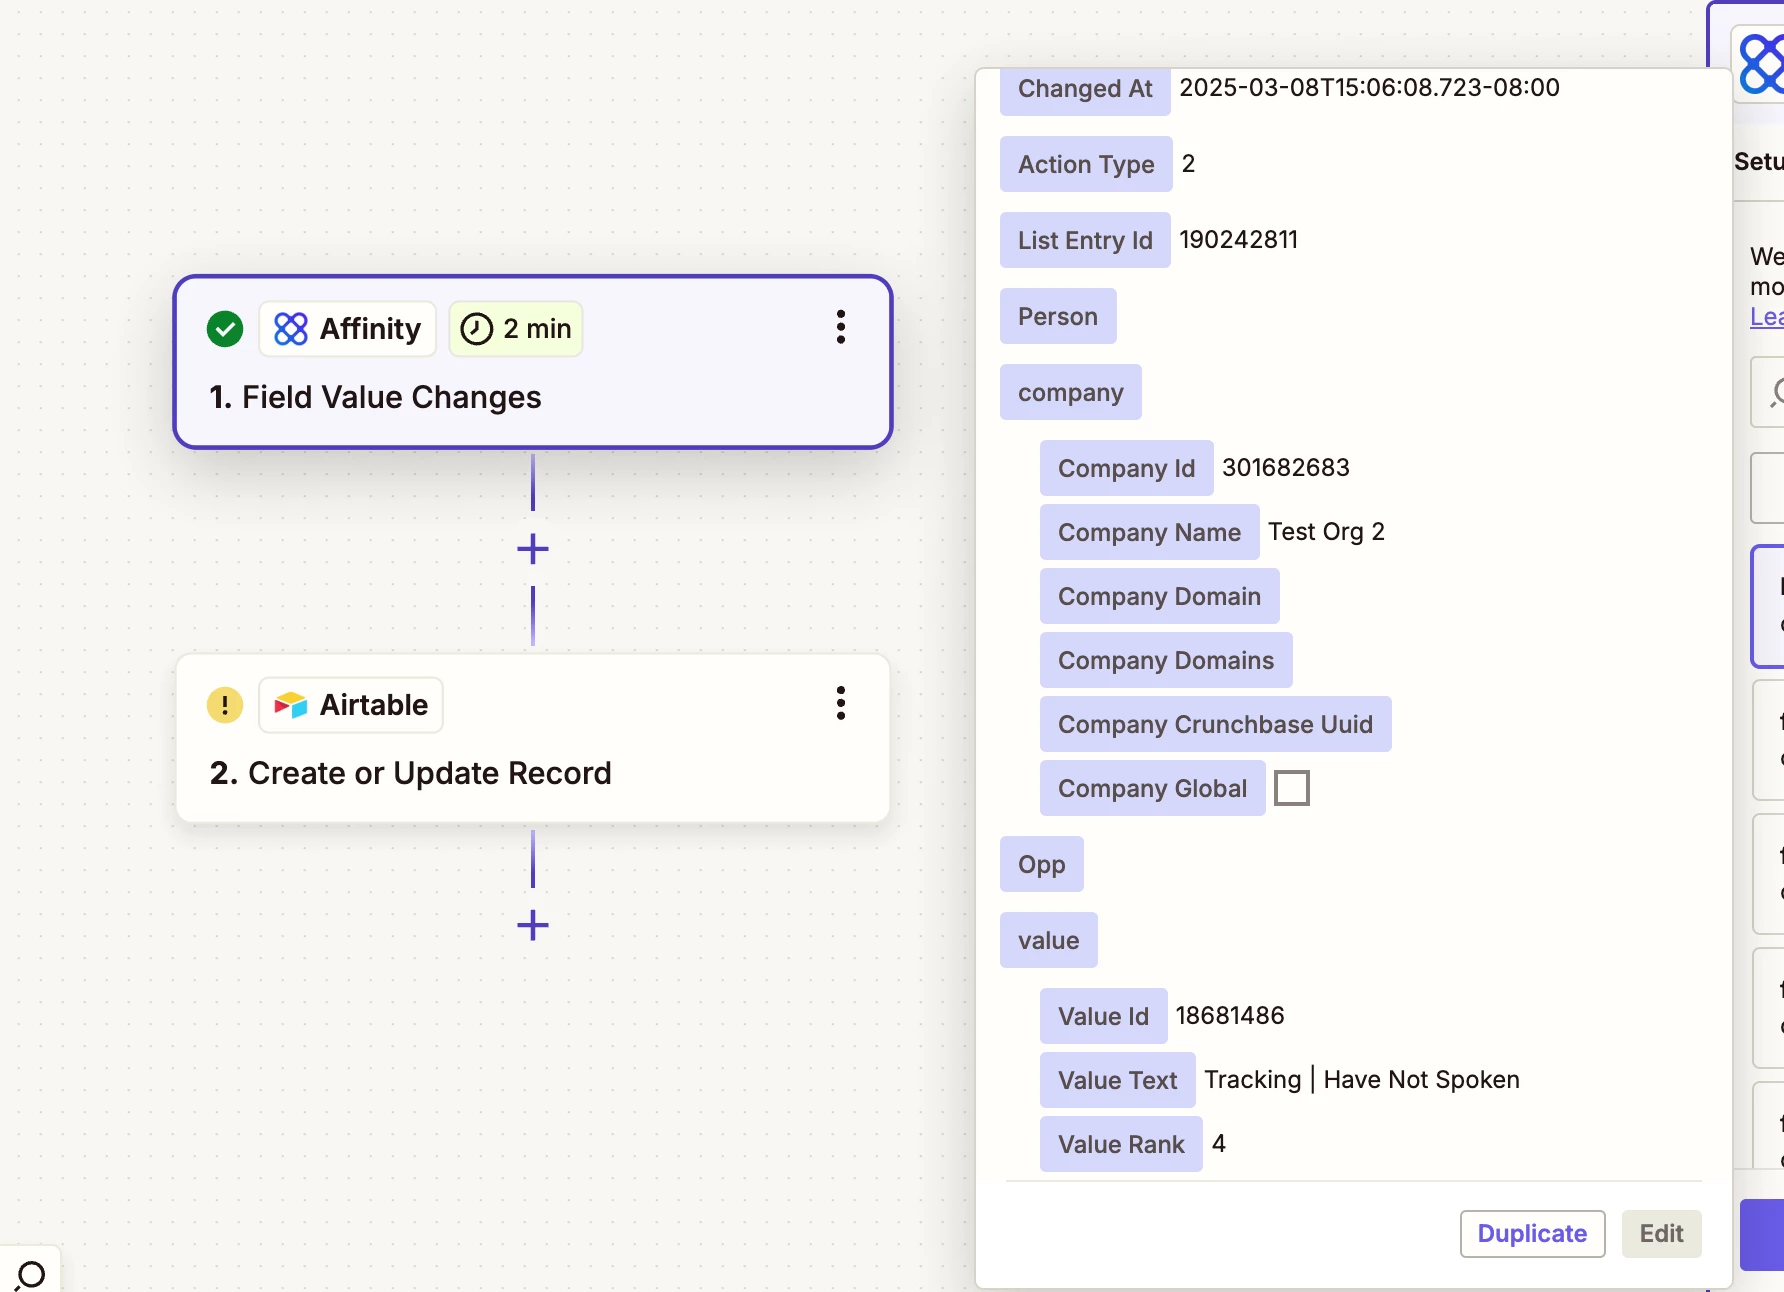Click the Opp field label
Image resolution: width=1784 pixels, height=1292 pixels.
(1042, 864)
